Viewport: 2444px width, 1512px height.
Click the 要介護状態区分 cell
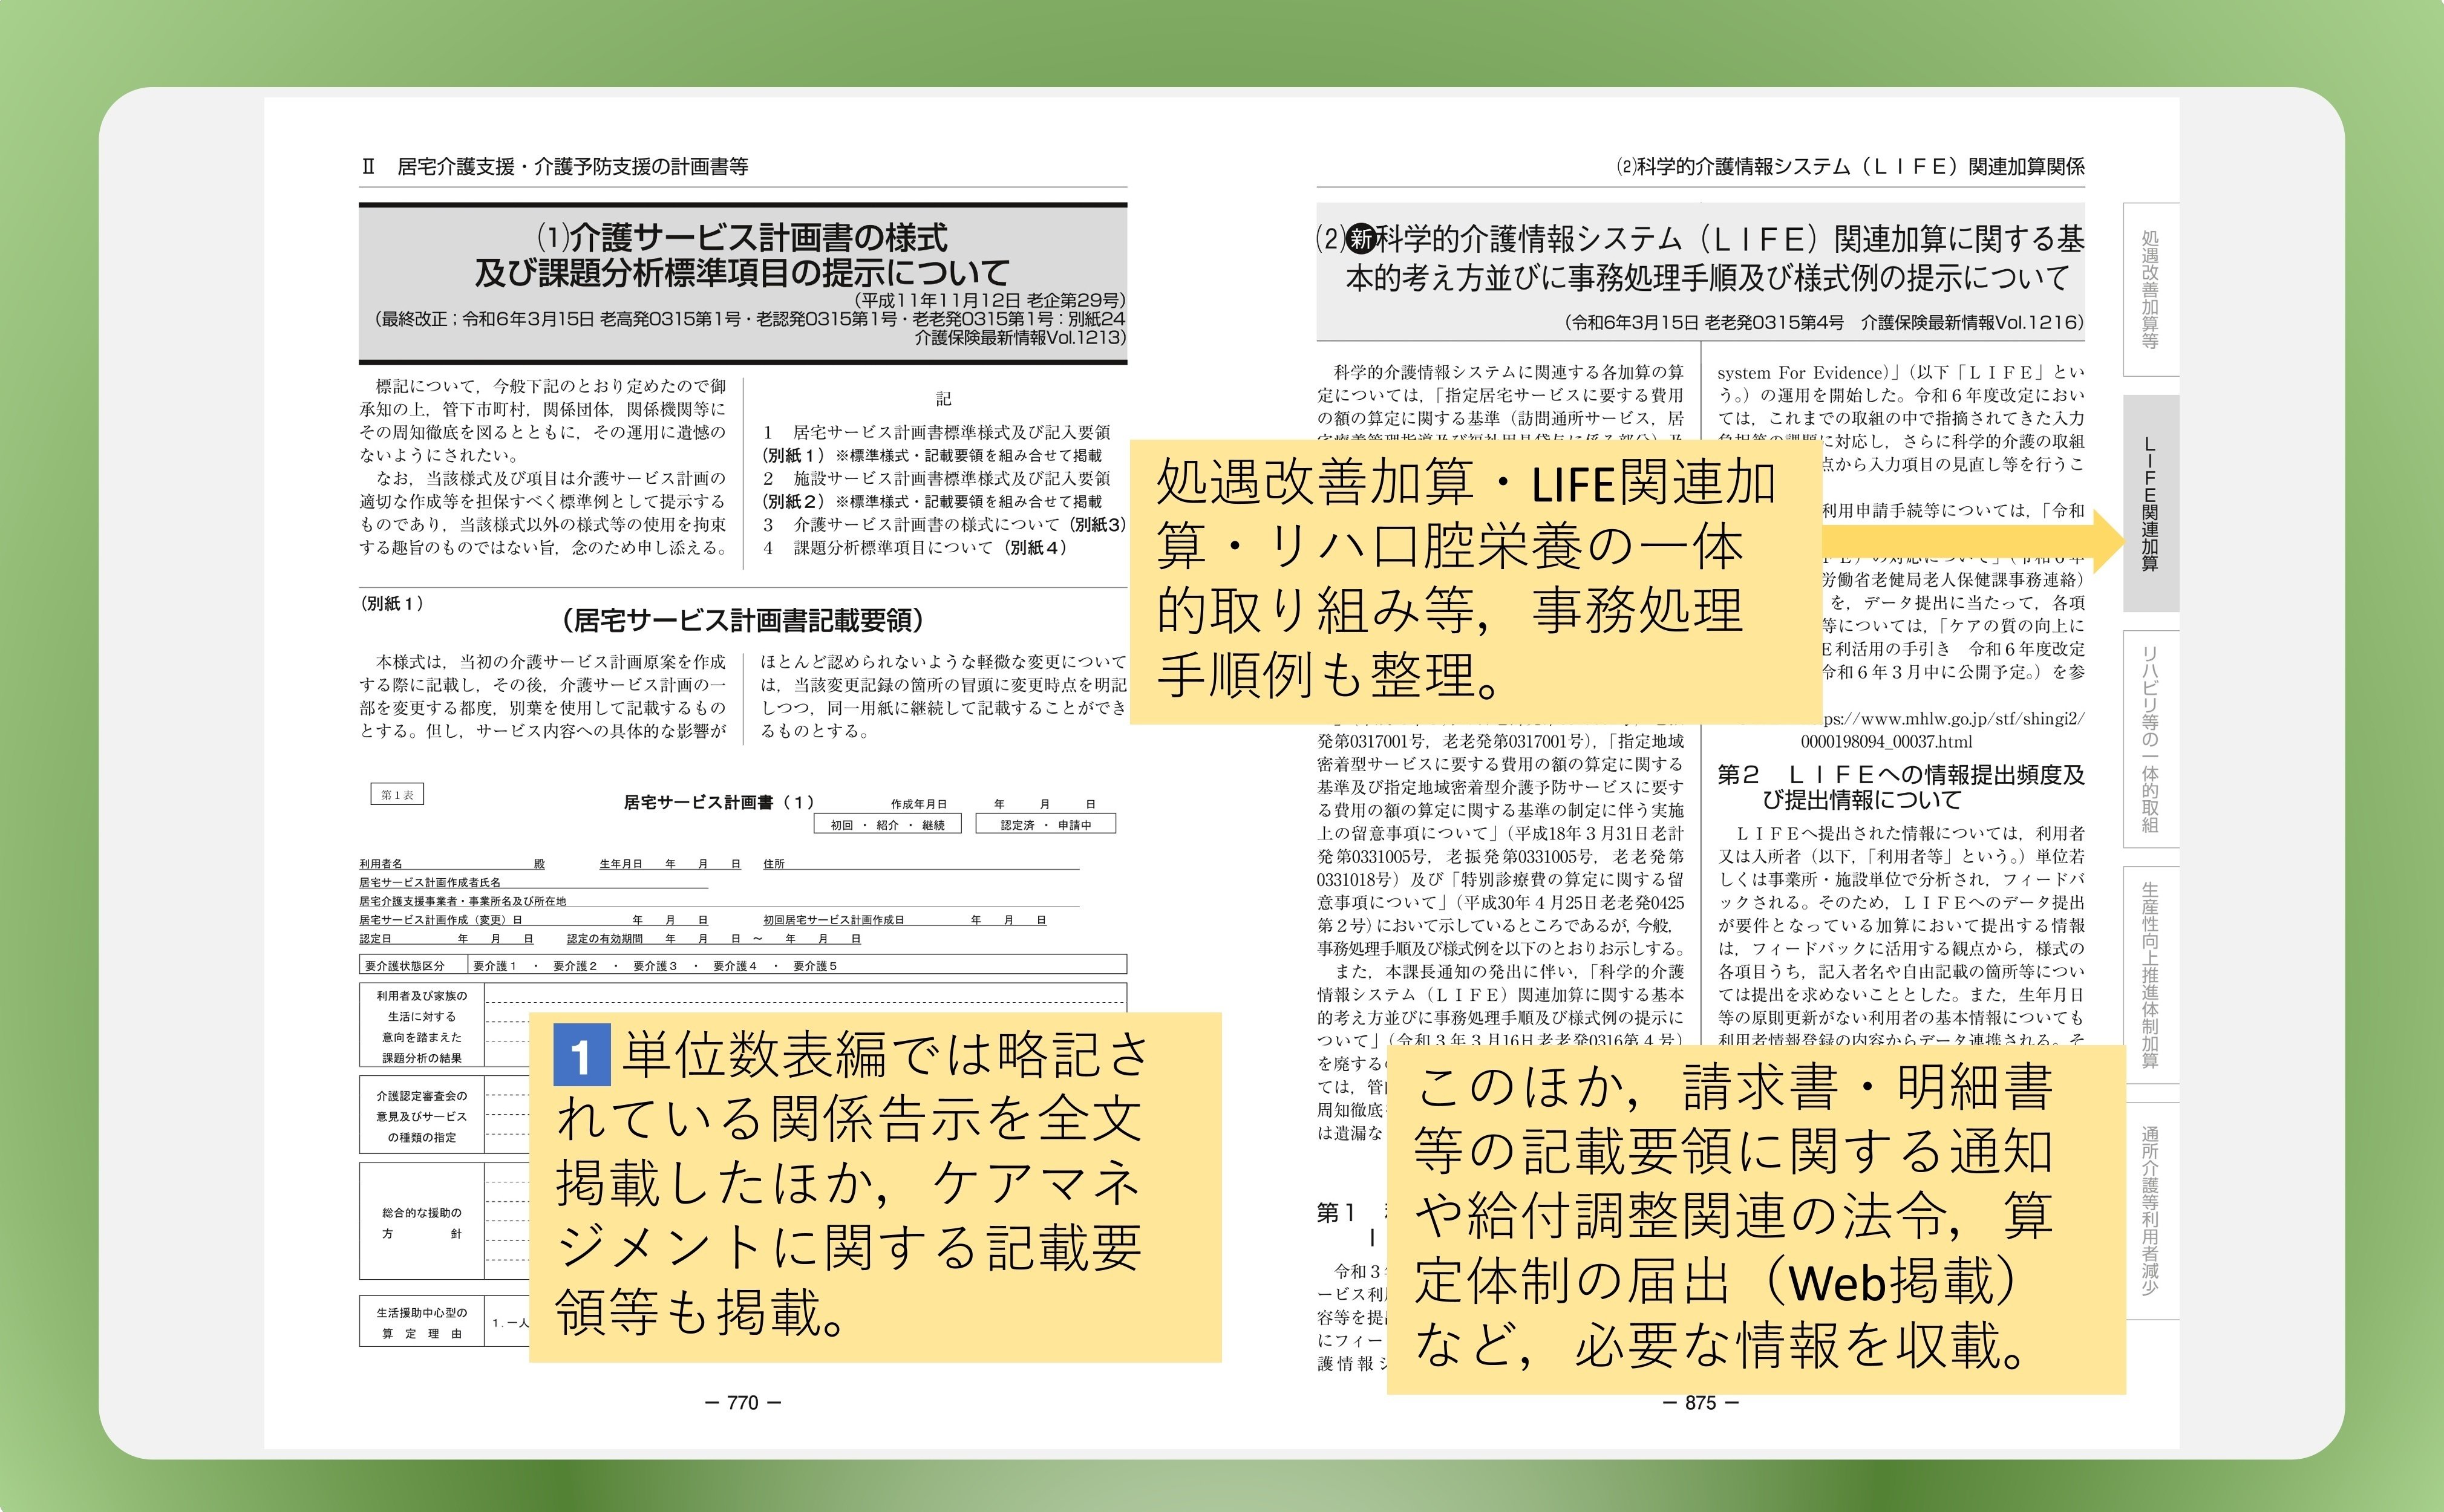click(413, 966)
